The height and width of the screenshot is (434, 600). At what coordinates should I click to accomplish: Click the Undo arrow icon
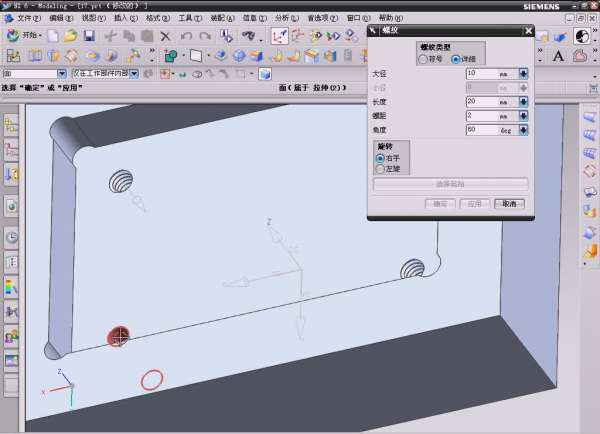coord(186,36)
